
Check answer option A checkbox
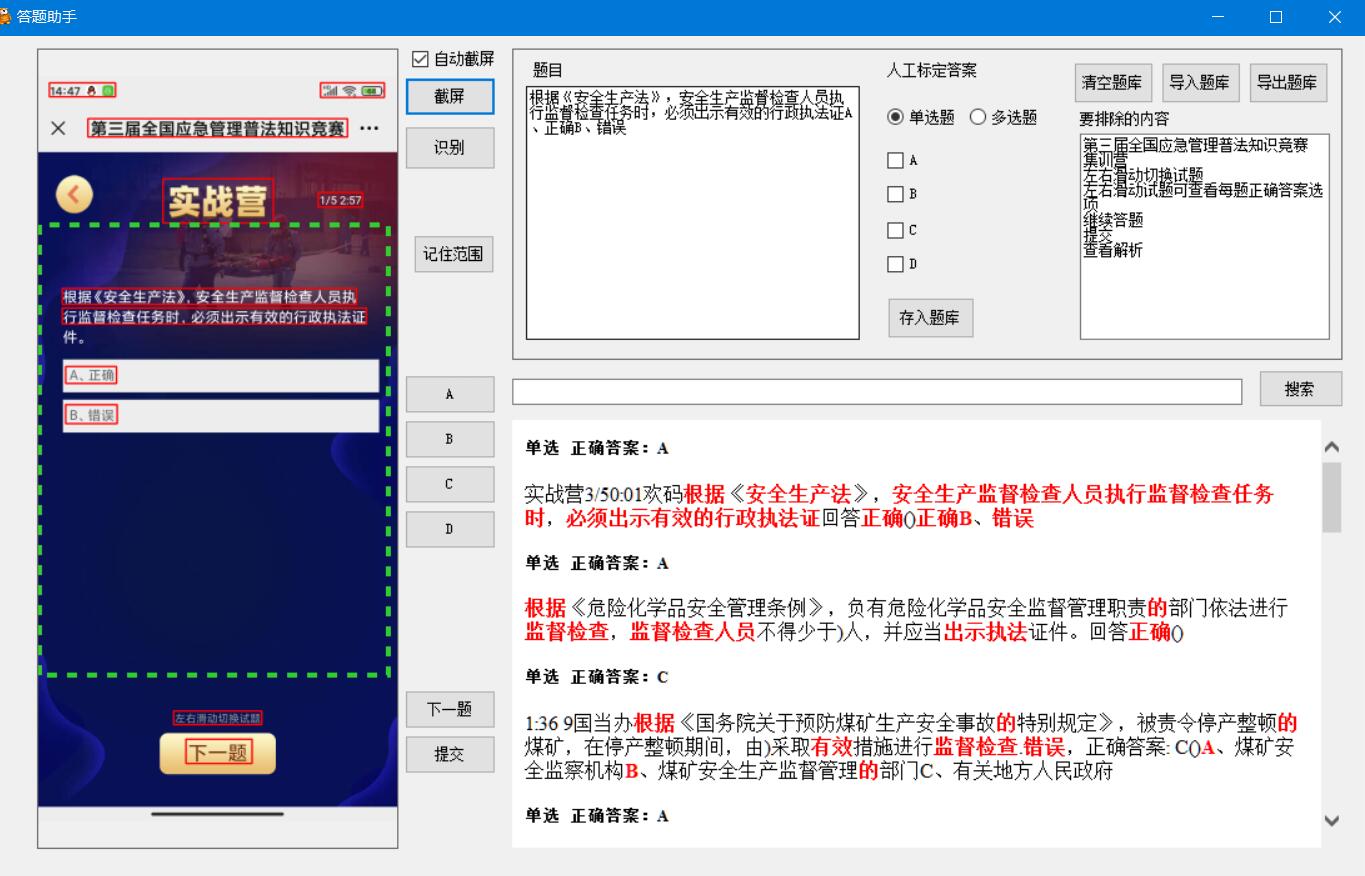tap(896, 160)
